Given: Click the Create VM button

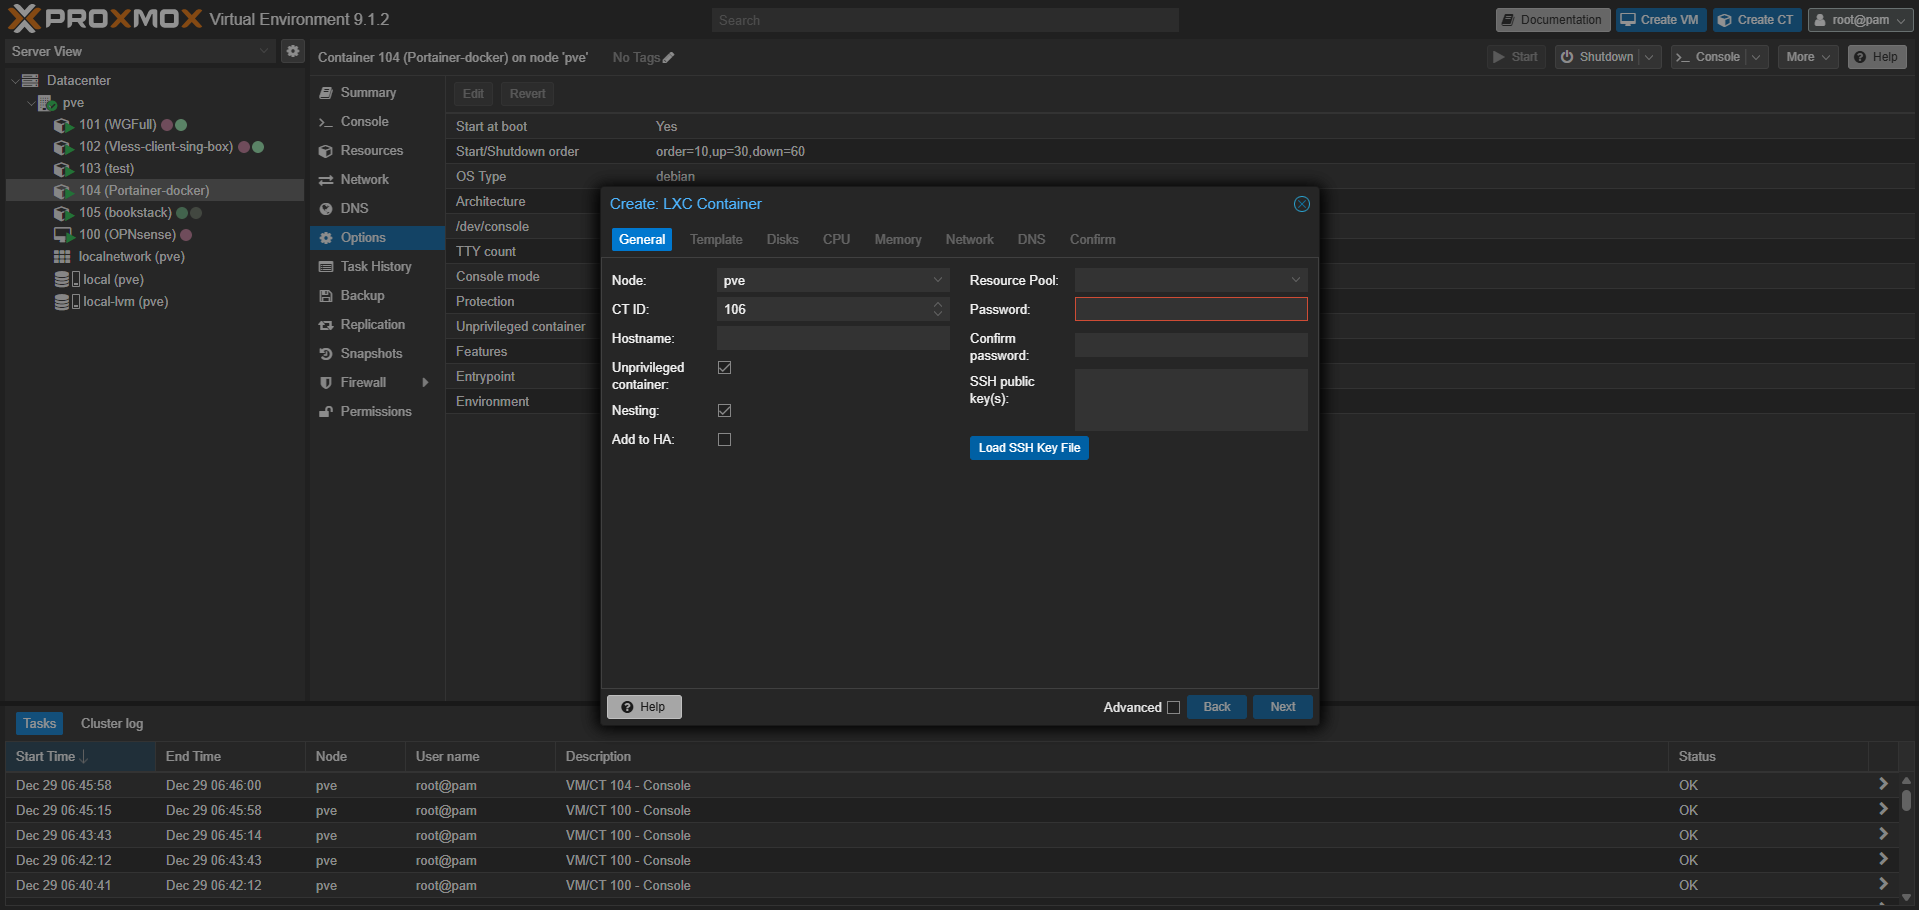Looking at the screenshot, I should 1660,20.
